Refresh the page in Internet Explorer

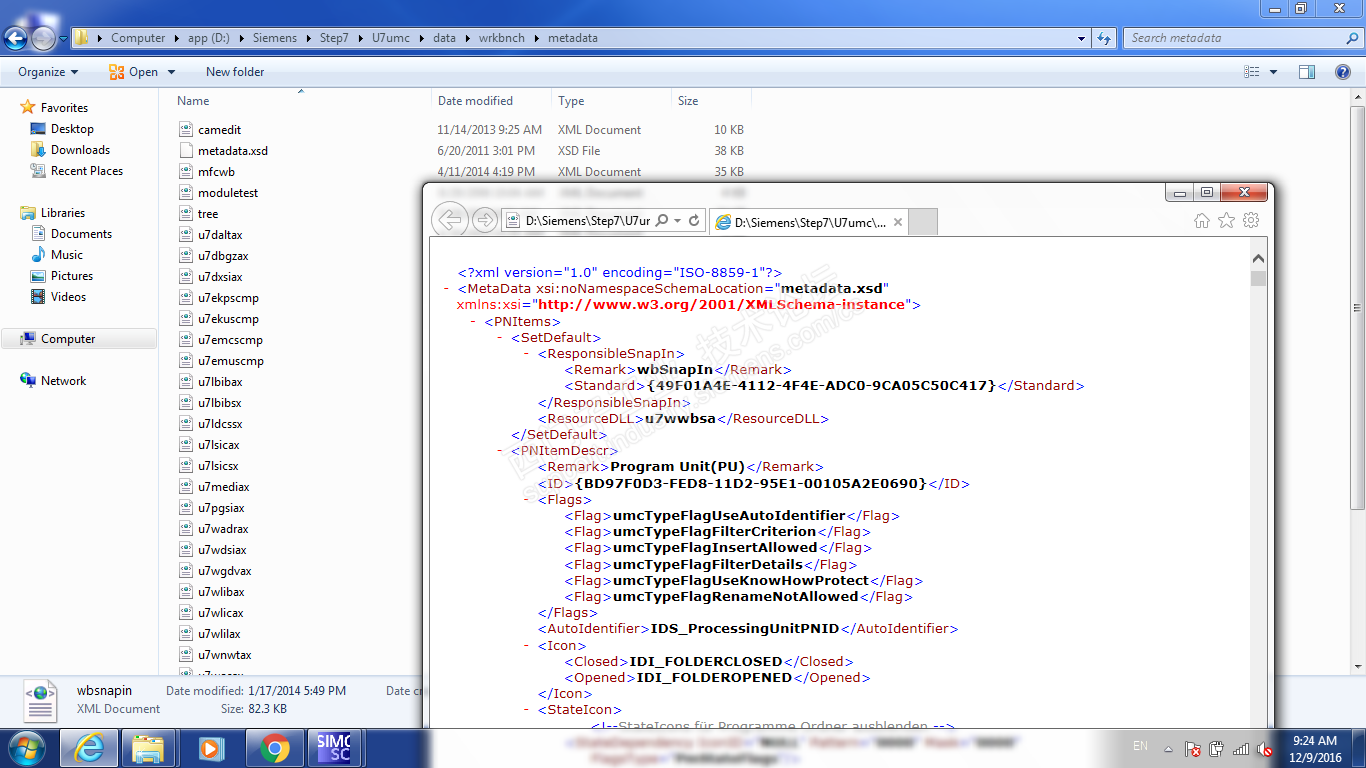[695, 220]
